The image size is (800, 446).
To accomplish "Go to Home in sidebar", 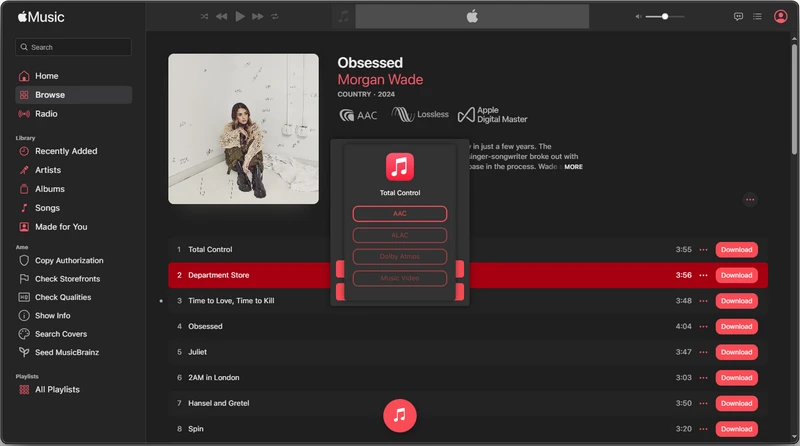I will coord(73,76).
